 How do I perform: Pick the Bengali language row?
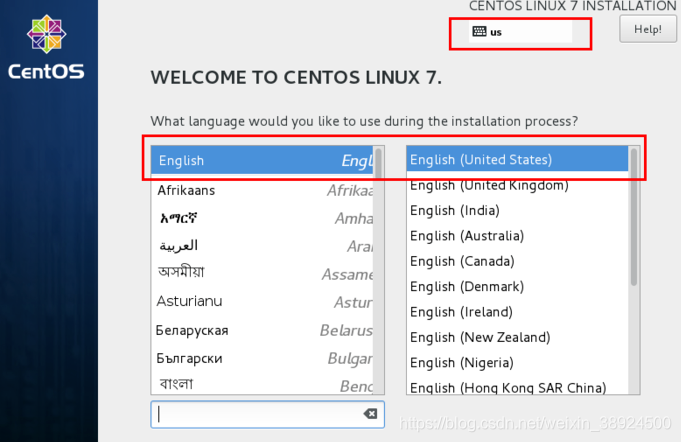262,384
